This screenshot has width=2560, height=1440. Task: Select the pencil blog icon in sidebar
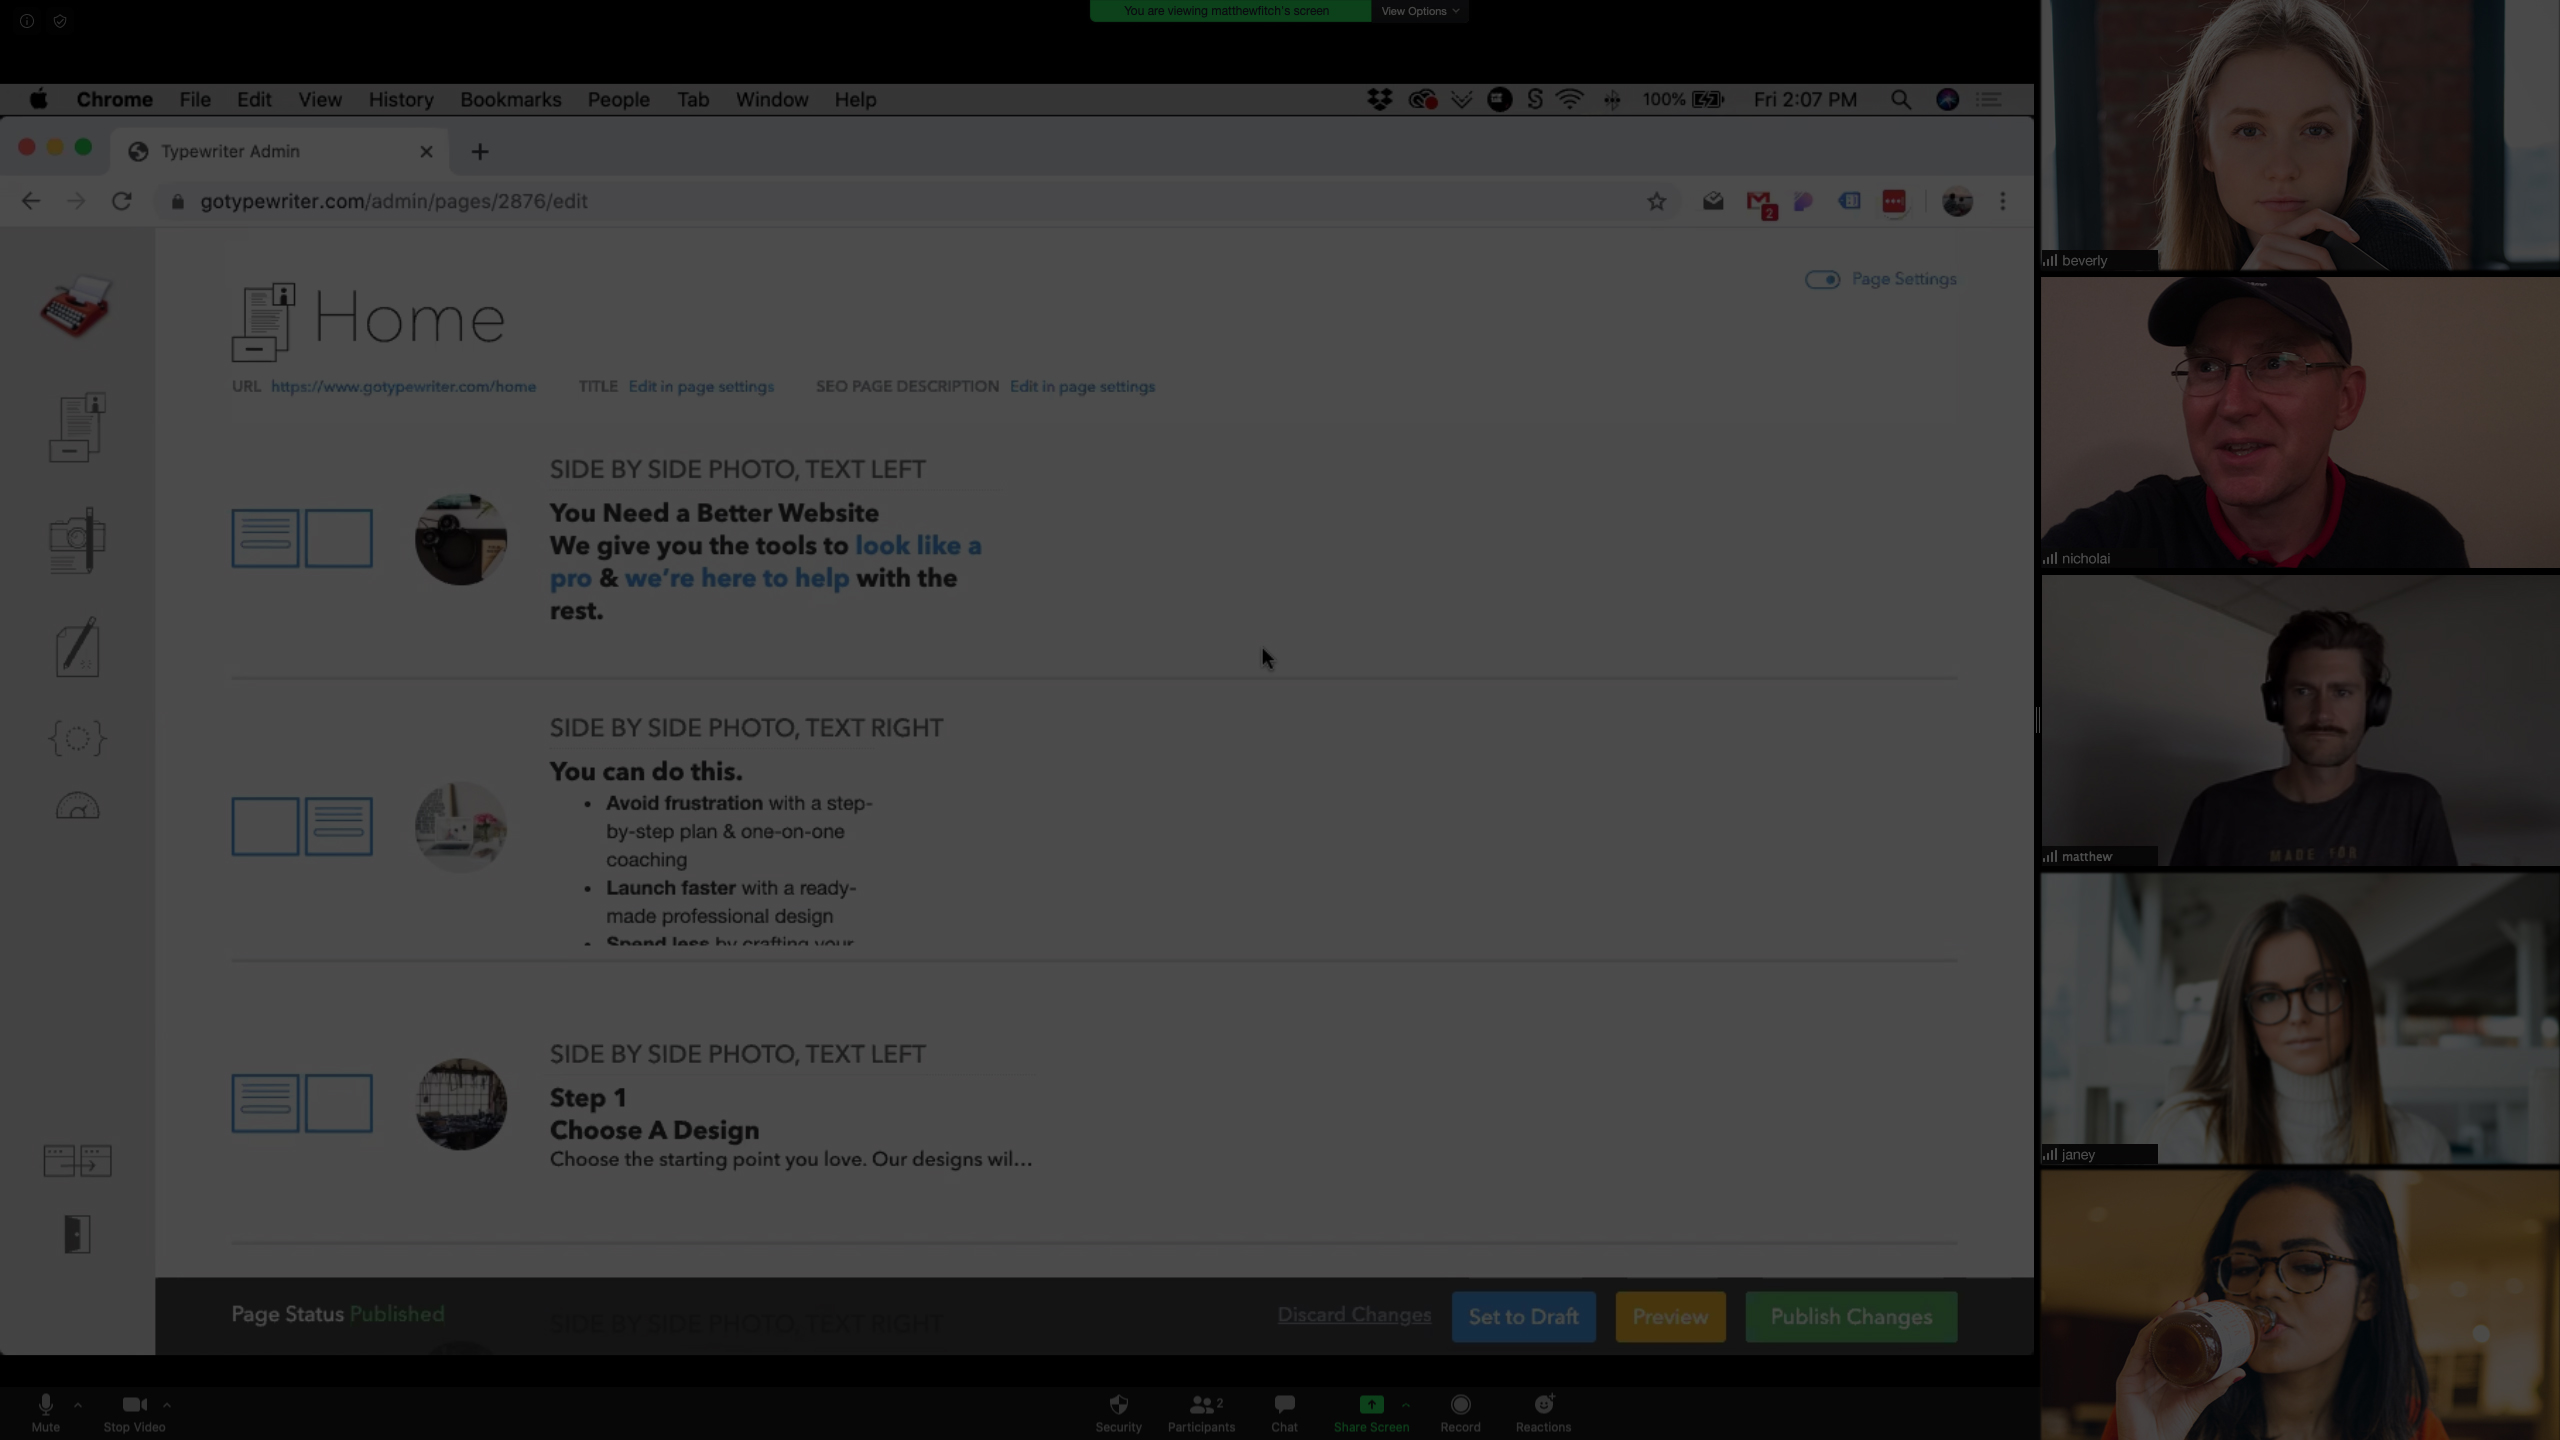[x=77, y=647]
